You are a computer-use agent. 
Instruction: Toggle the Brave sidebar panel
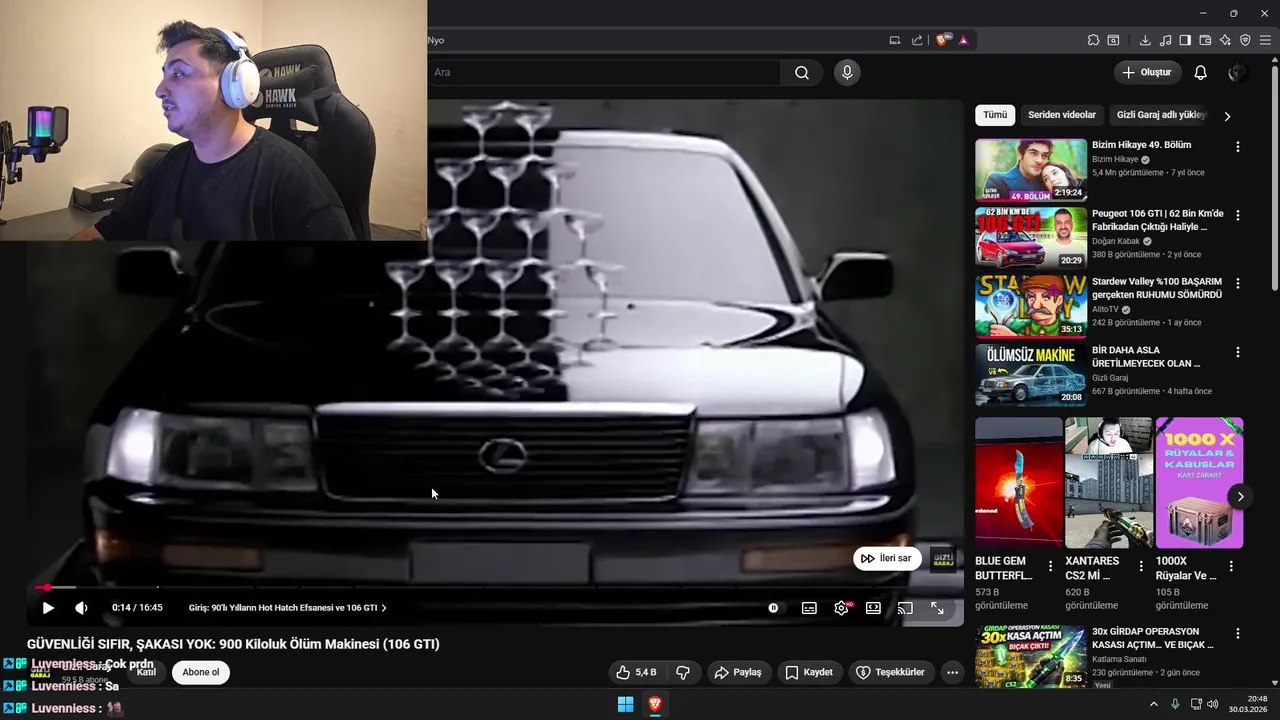coord(1185,40)
